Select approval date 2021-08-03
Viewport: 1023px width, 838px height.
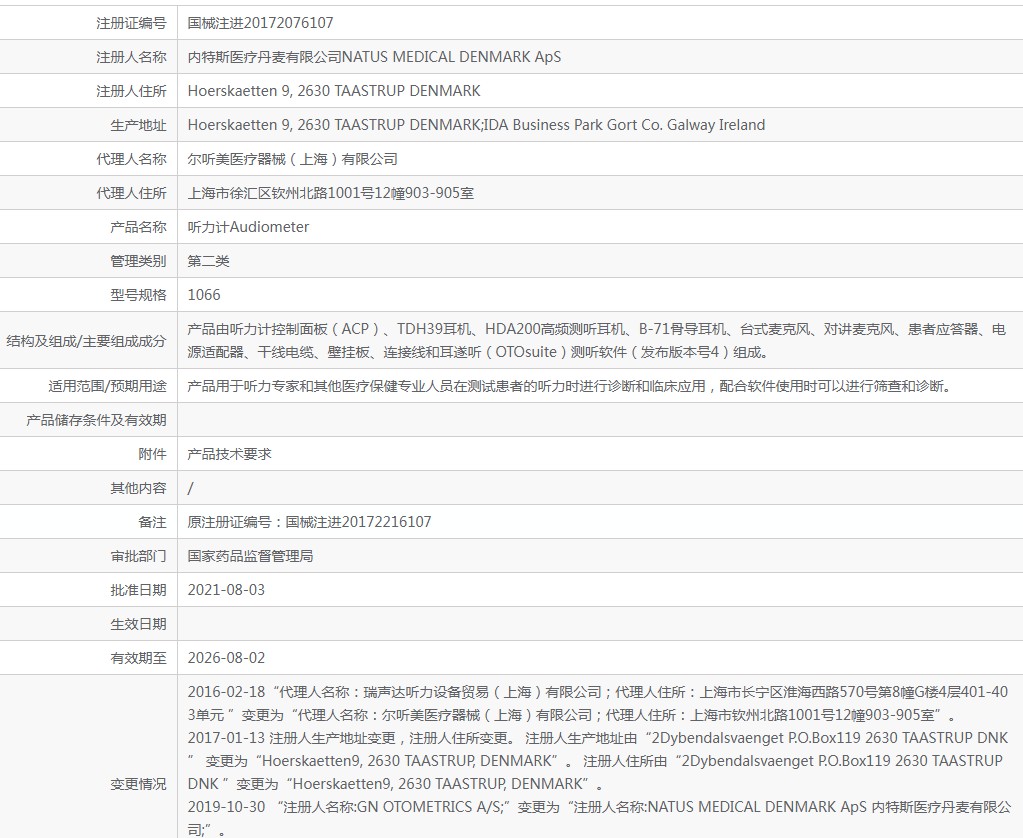click(226, 589)
